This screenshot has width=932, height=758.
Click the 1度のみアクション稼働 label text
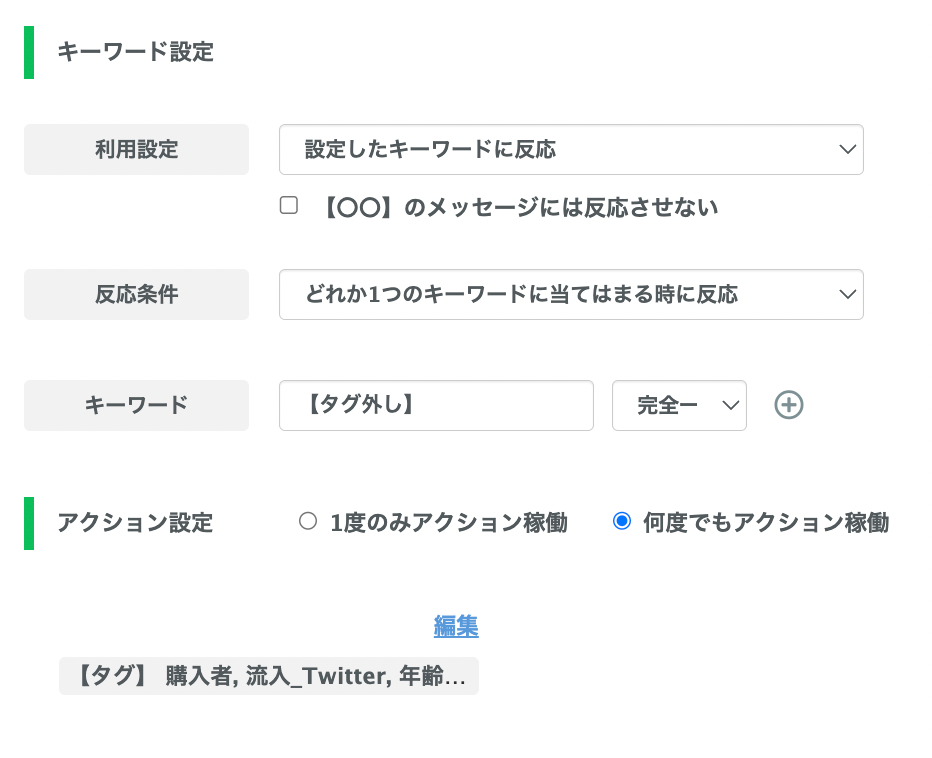[449, 523]
